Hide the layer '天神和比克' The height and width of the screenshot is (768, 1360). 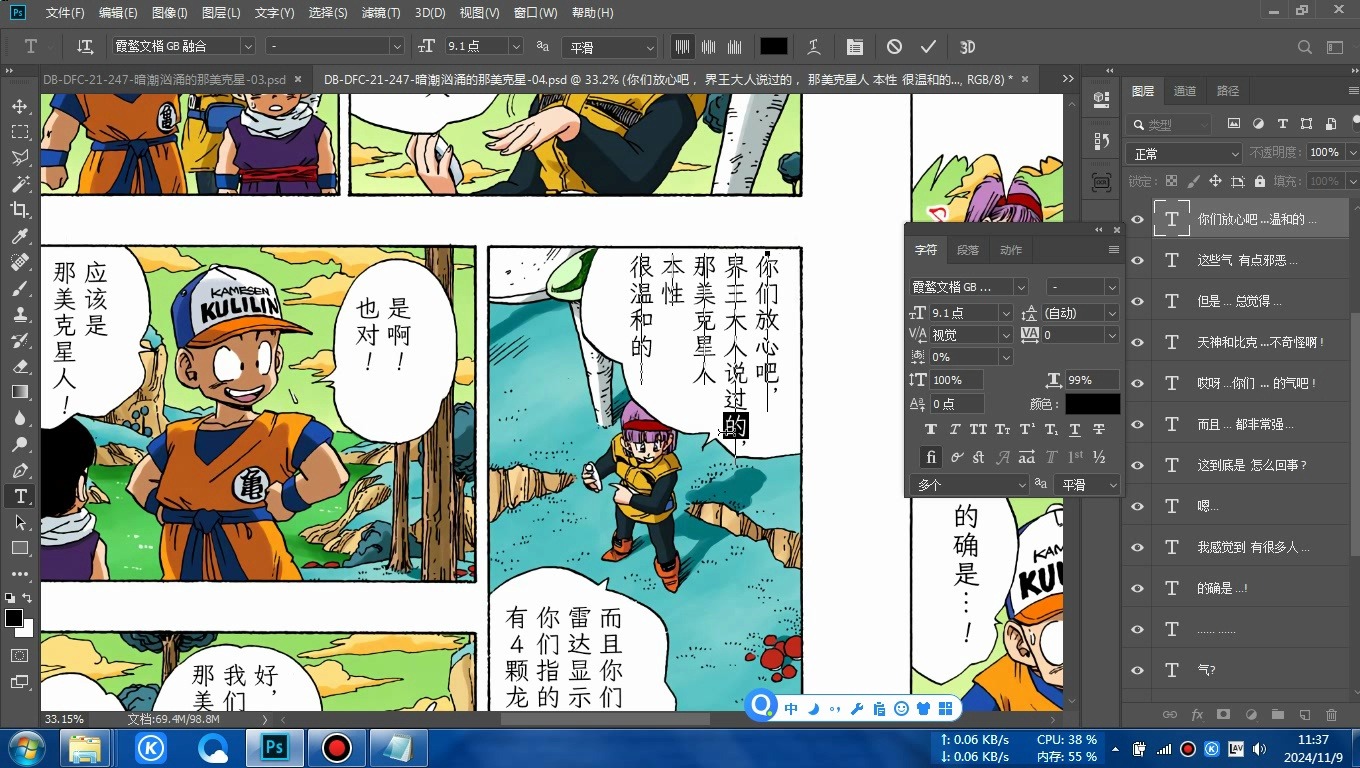click(x=1137, y=342)
